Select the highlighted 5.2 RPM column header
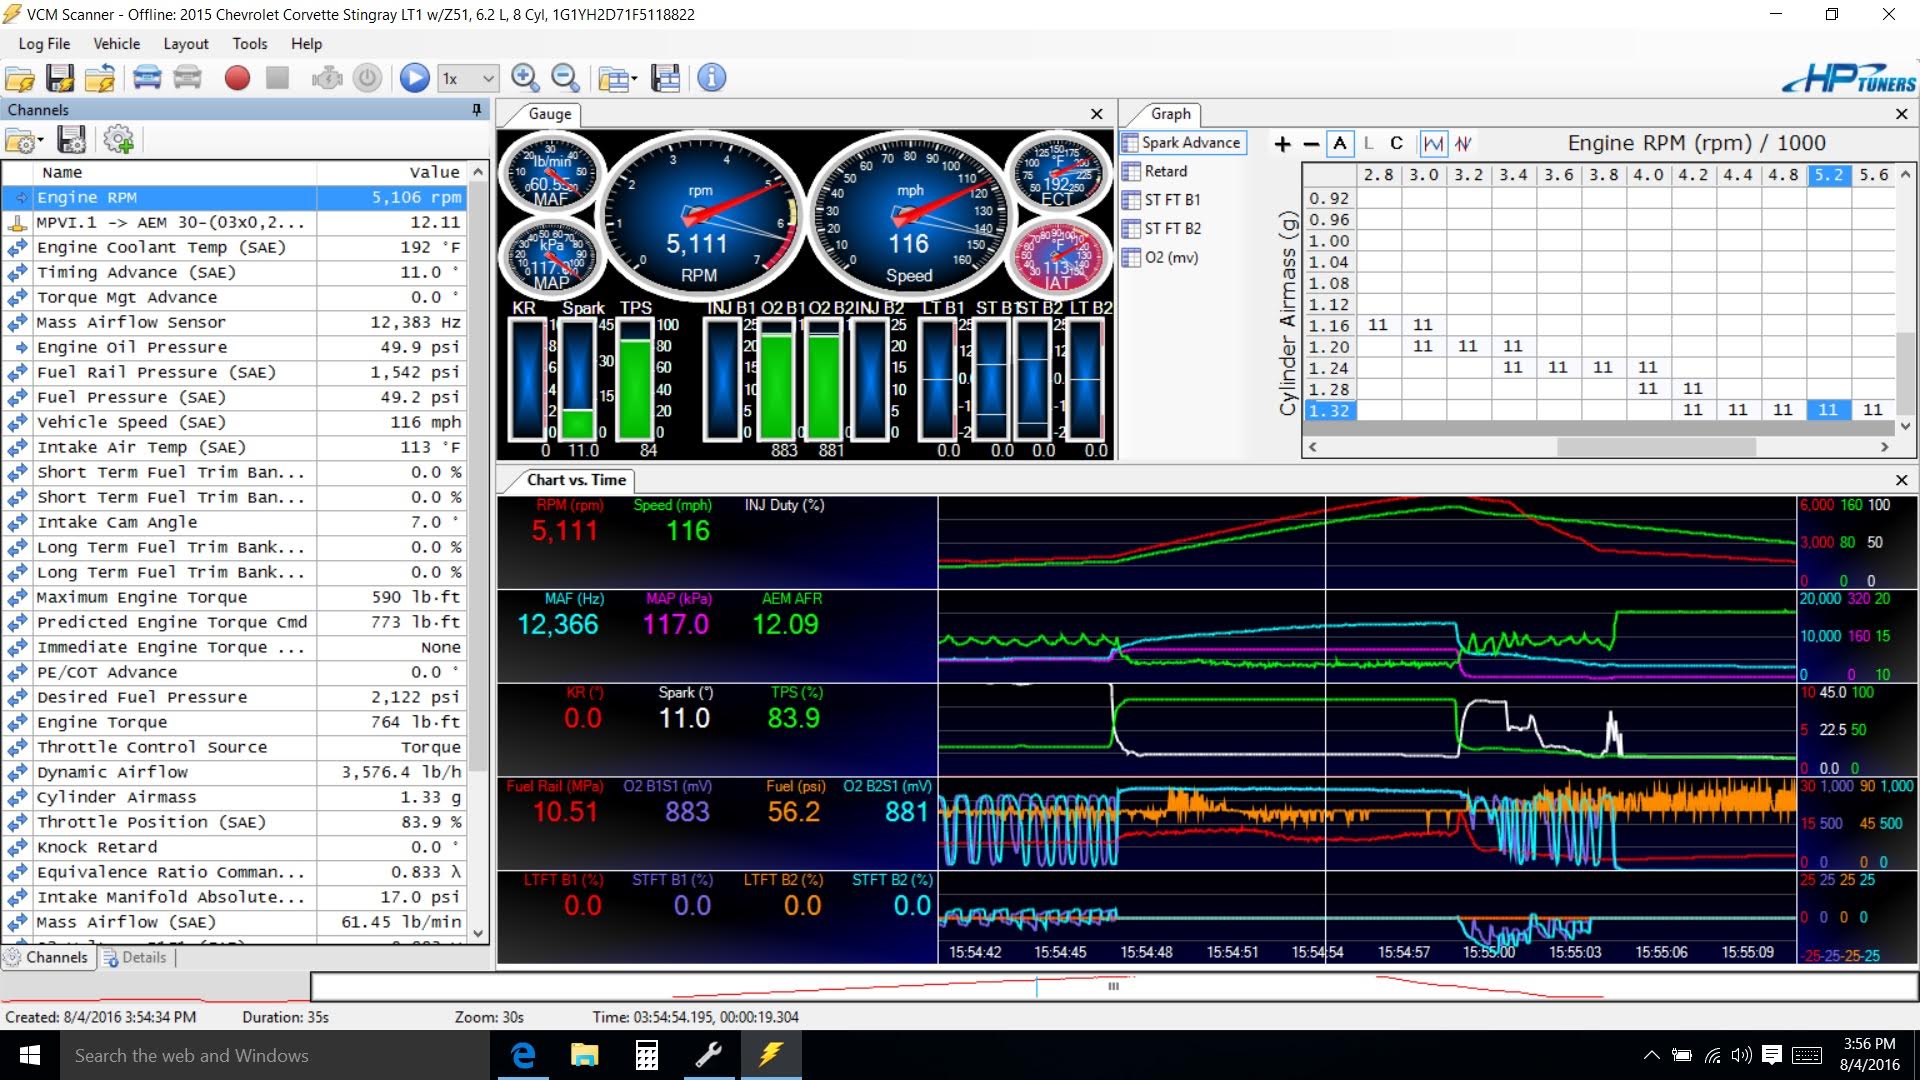The width and height of the screenshot is (1920, 1080). [x=1828, y=175]
